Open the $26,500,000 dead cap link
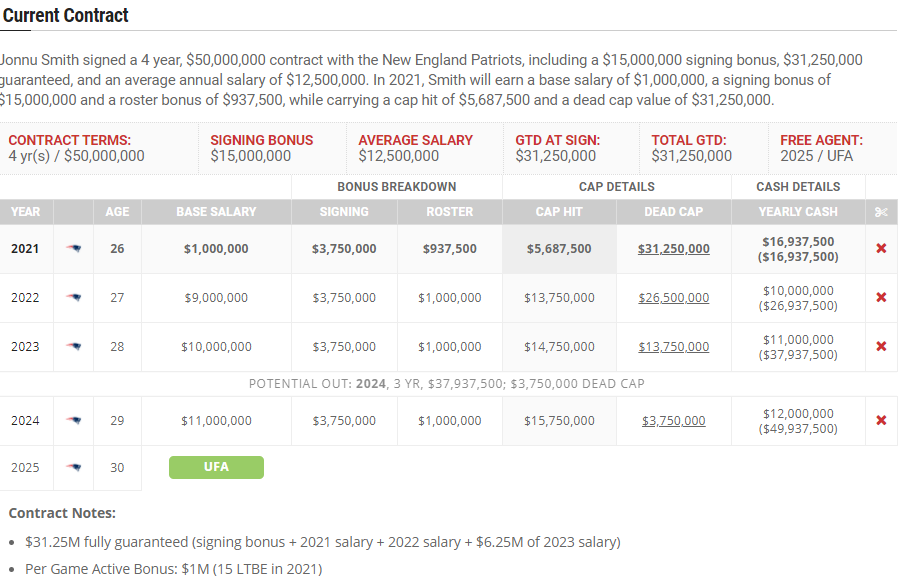The image size is (900, 582). pos(674,298)
